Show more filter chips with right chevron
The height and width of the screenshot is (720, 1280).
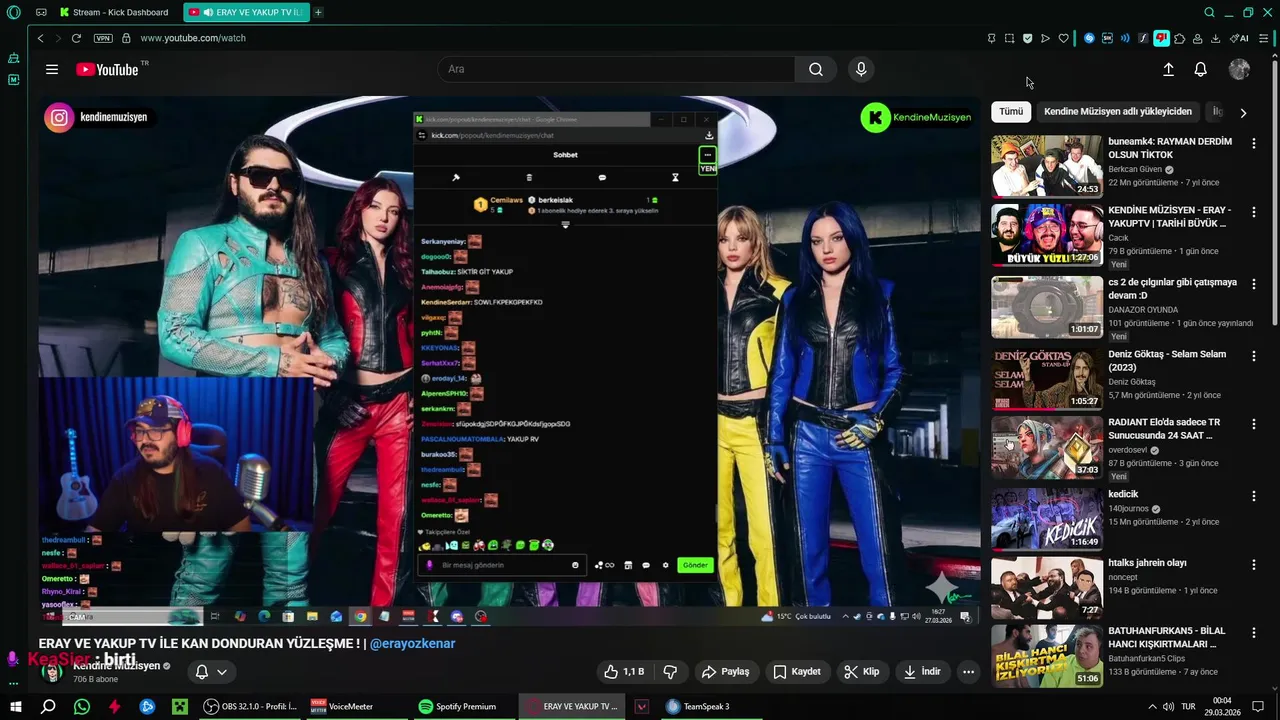pos(1243,112)
